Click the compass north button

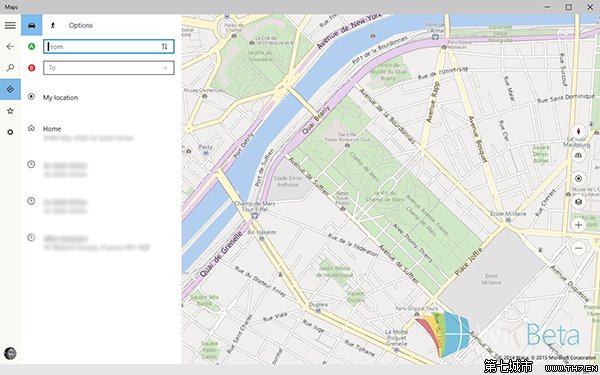tap(579, 132)
